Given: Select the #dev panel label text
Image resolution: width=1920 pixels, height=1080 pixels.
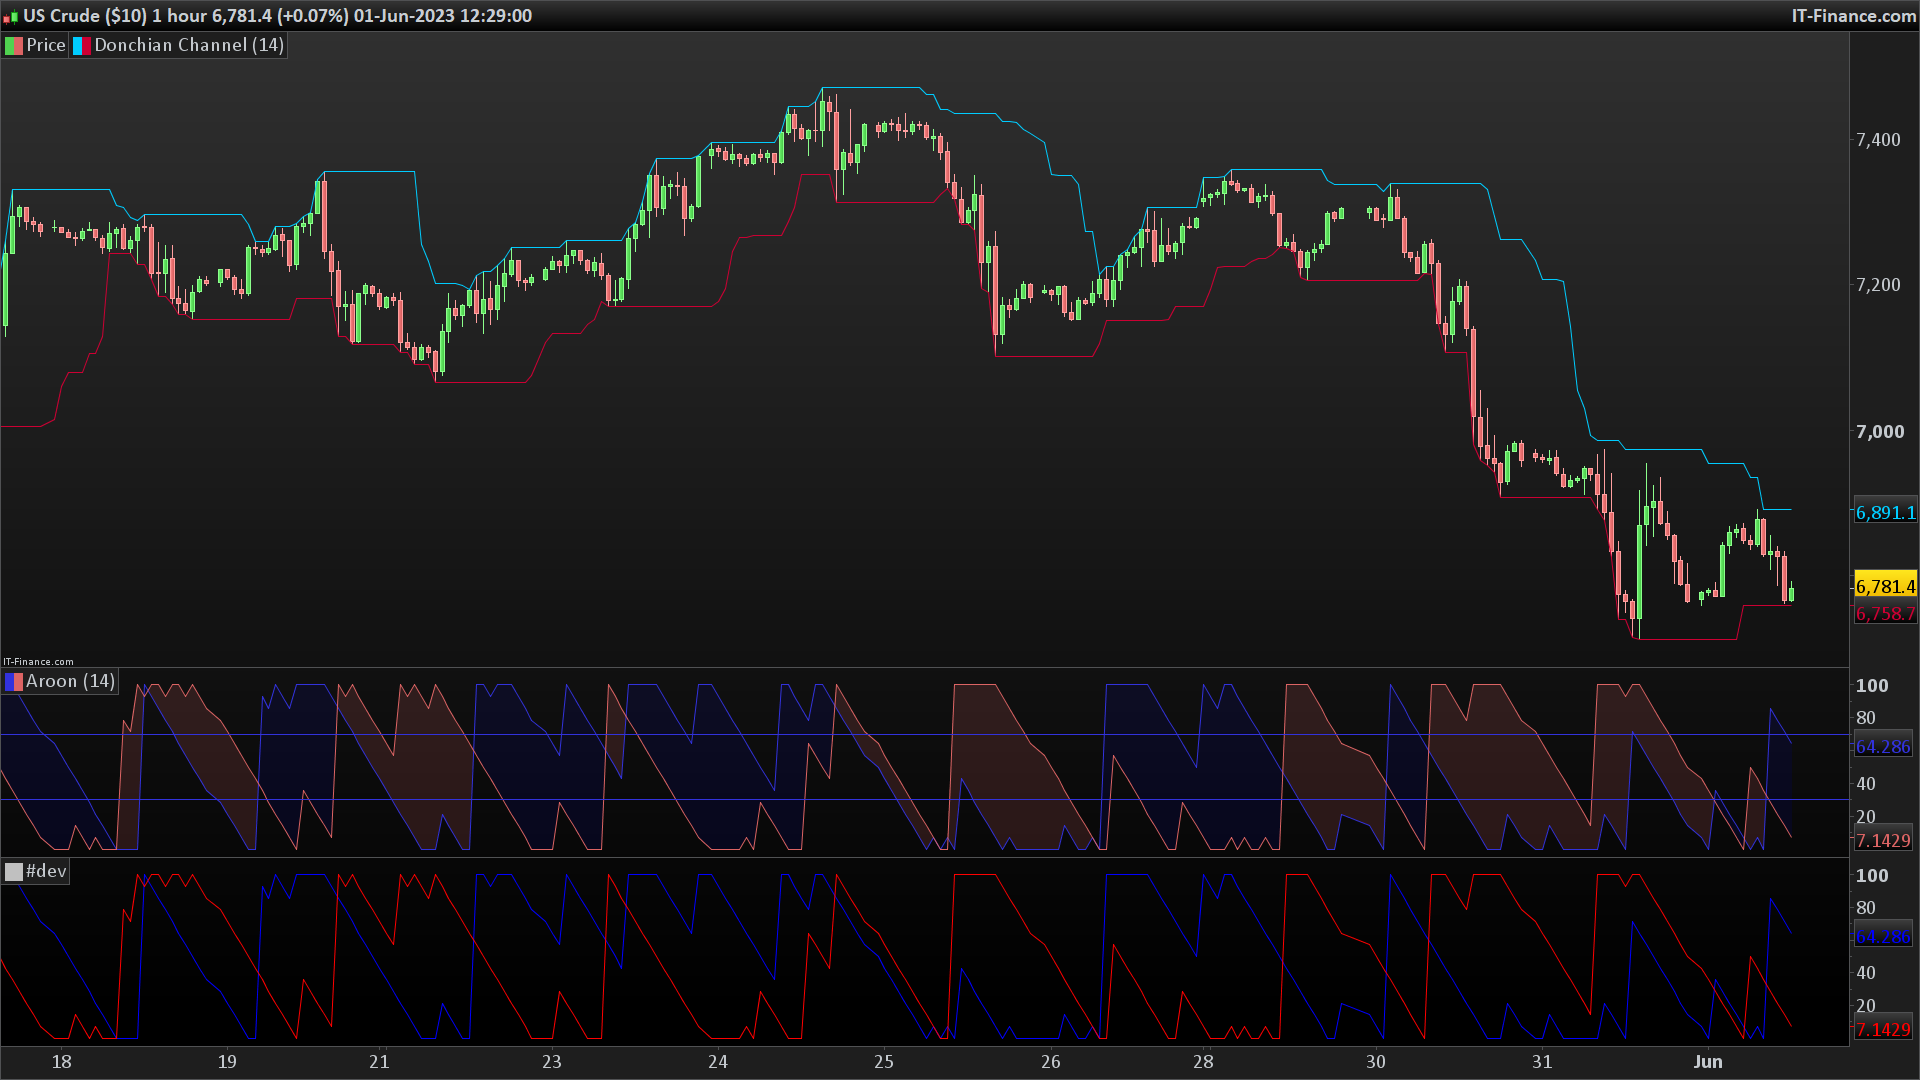Looking at the screenshot, I should pyautogui.click(x=46, y=872).
